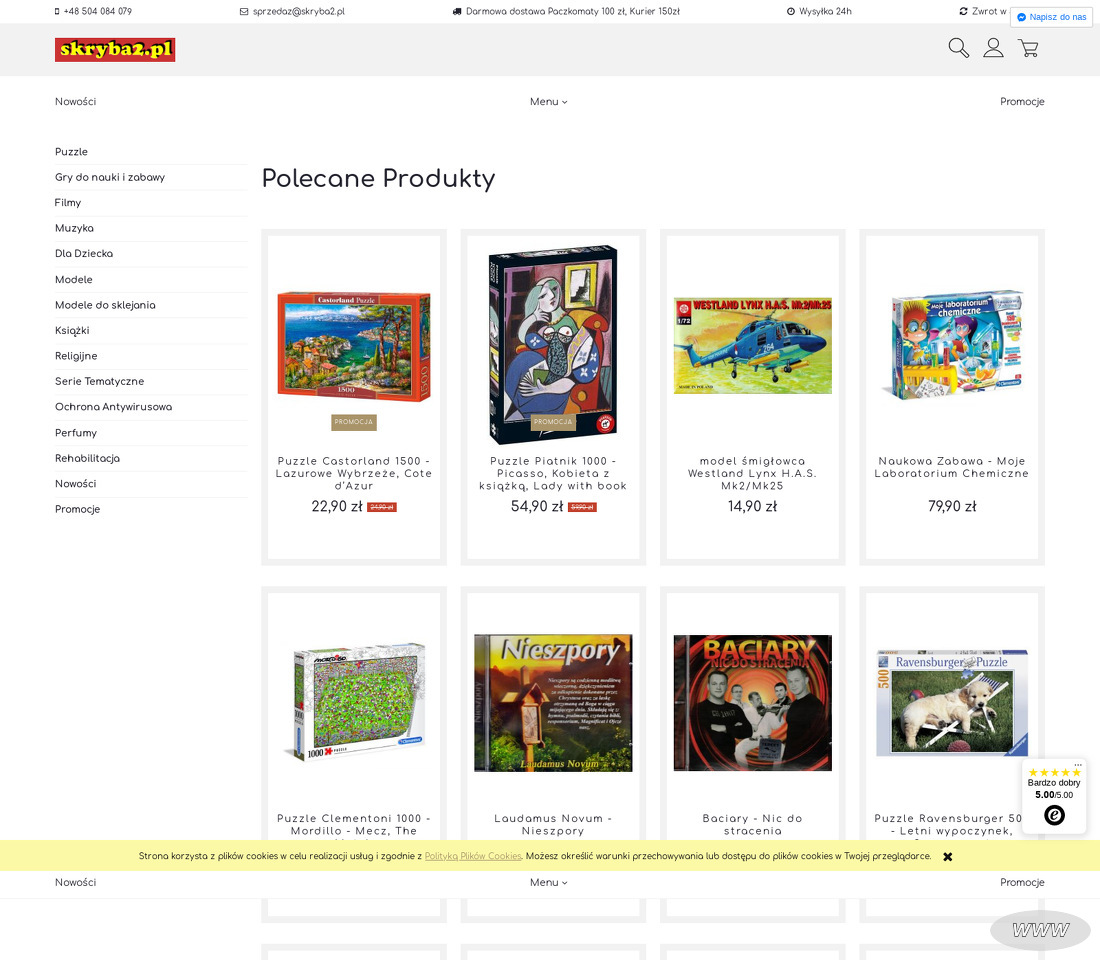Open Piatnik Picasso puzzle image
The height and width of the screenshot is (960, 1100).
(554, 345)
